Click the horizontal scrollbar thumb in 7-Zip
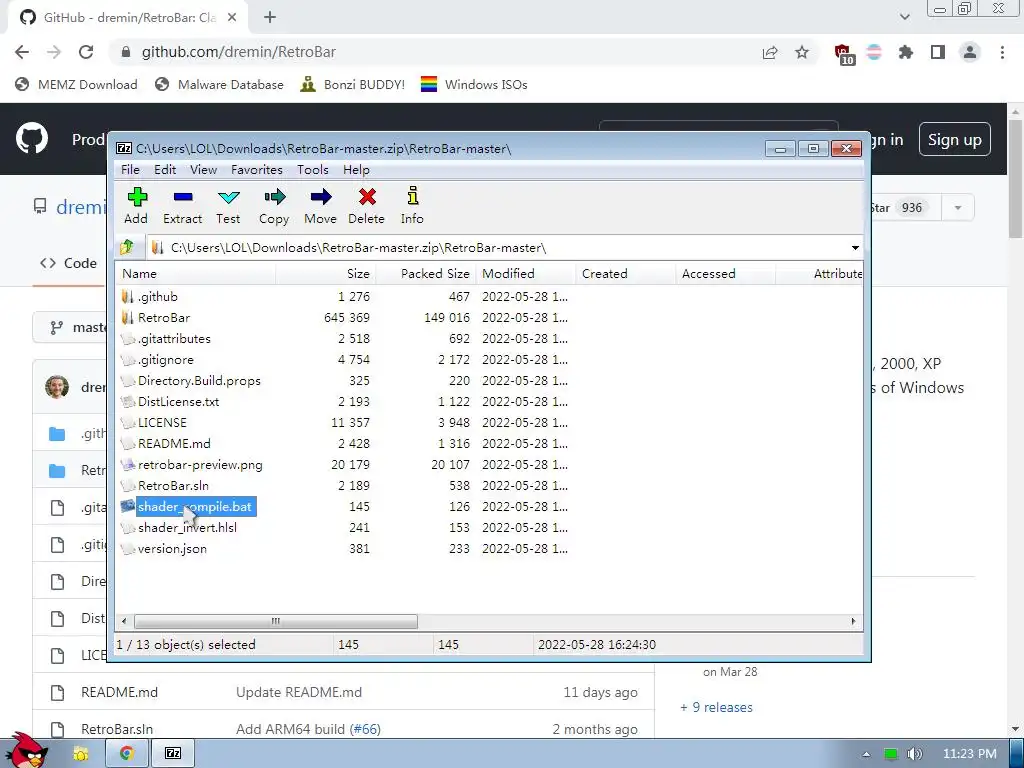 [x=276, y=621]
